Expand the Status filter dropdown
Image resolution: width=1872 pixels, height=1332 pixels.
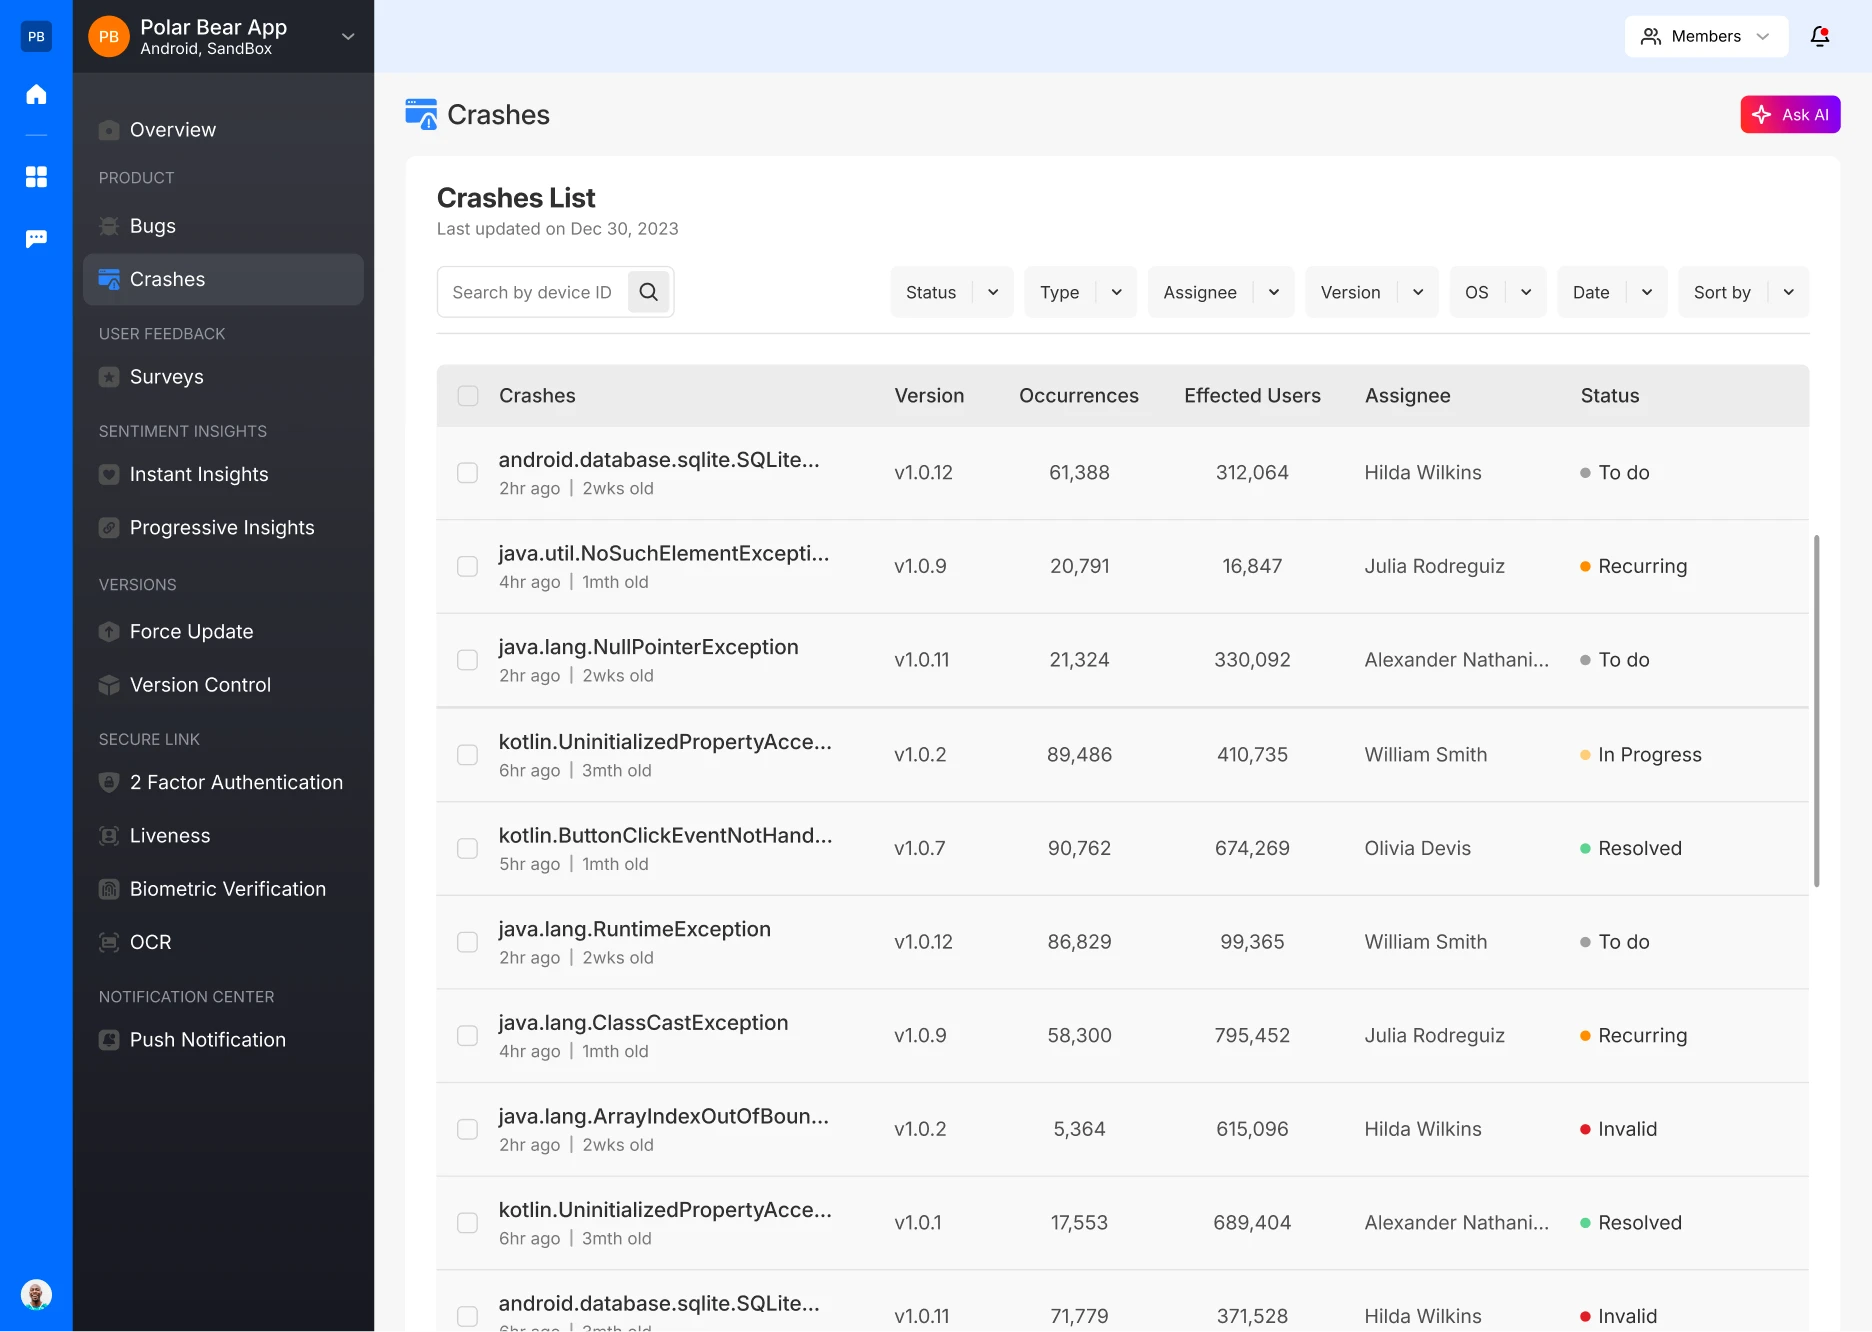(951, 292)
